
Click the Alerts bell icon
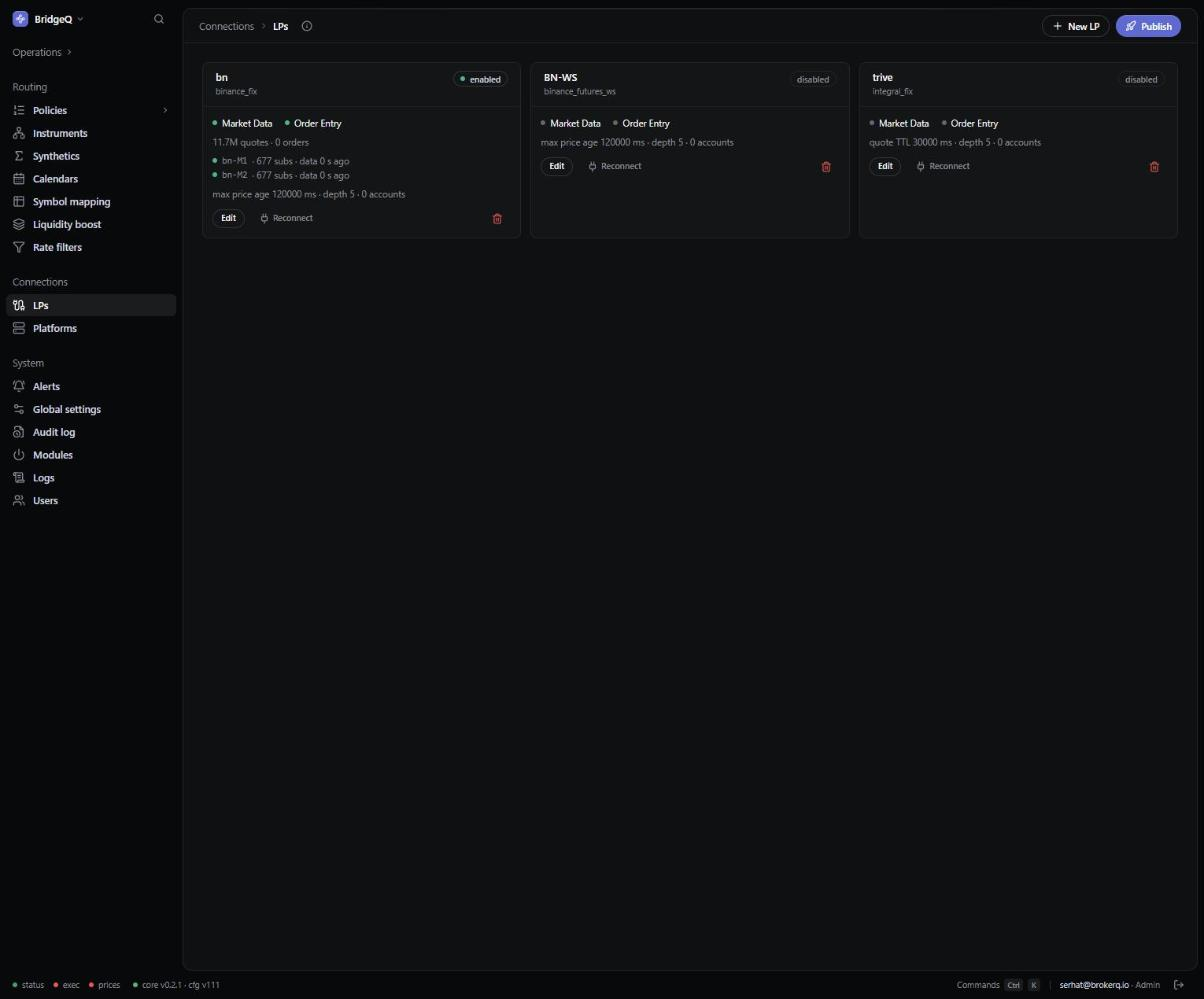pos(19,386)
